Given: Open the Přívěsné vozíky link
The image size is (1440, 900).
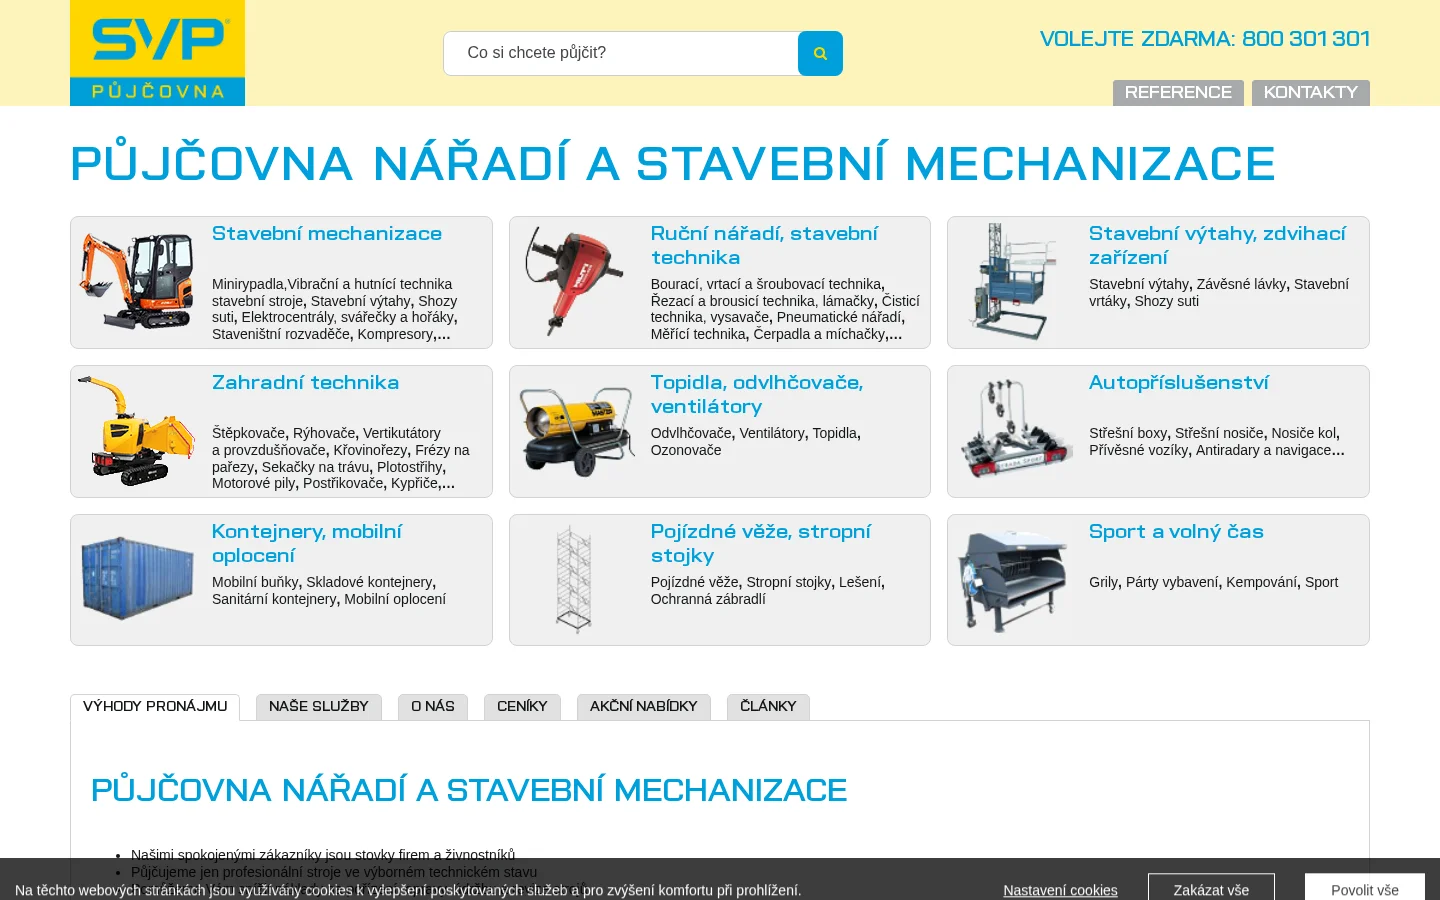Looking at the screenshot, I should (1139, 450).
